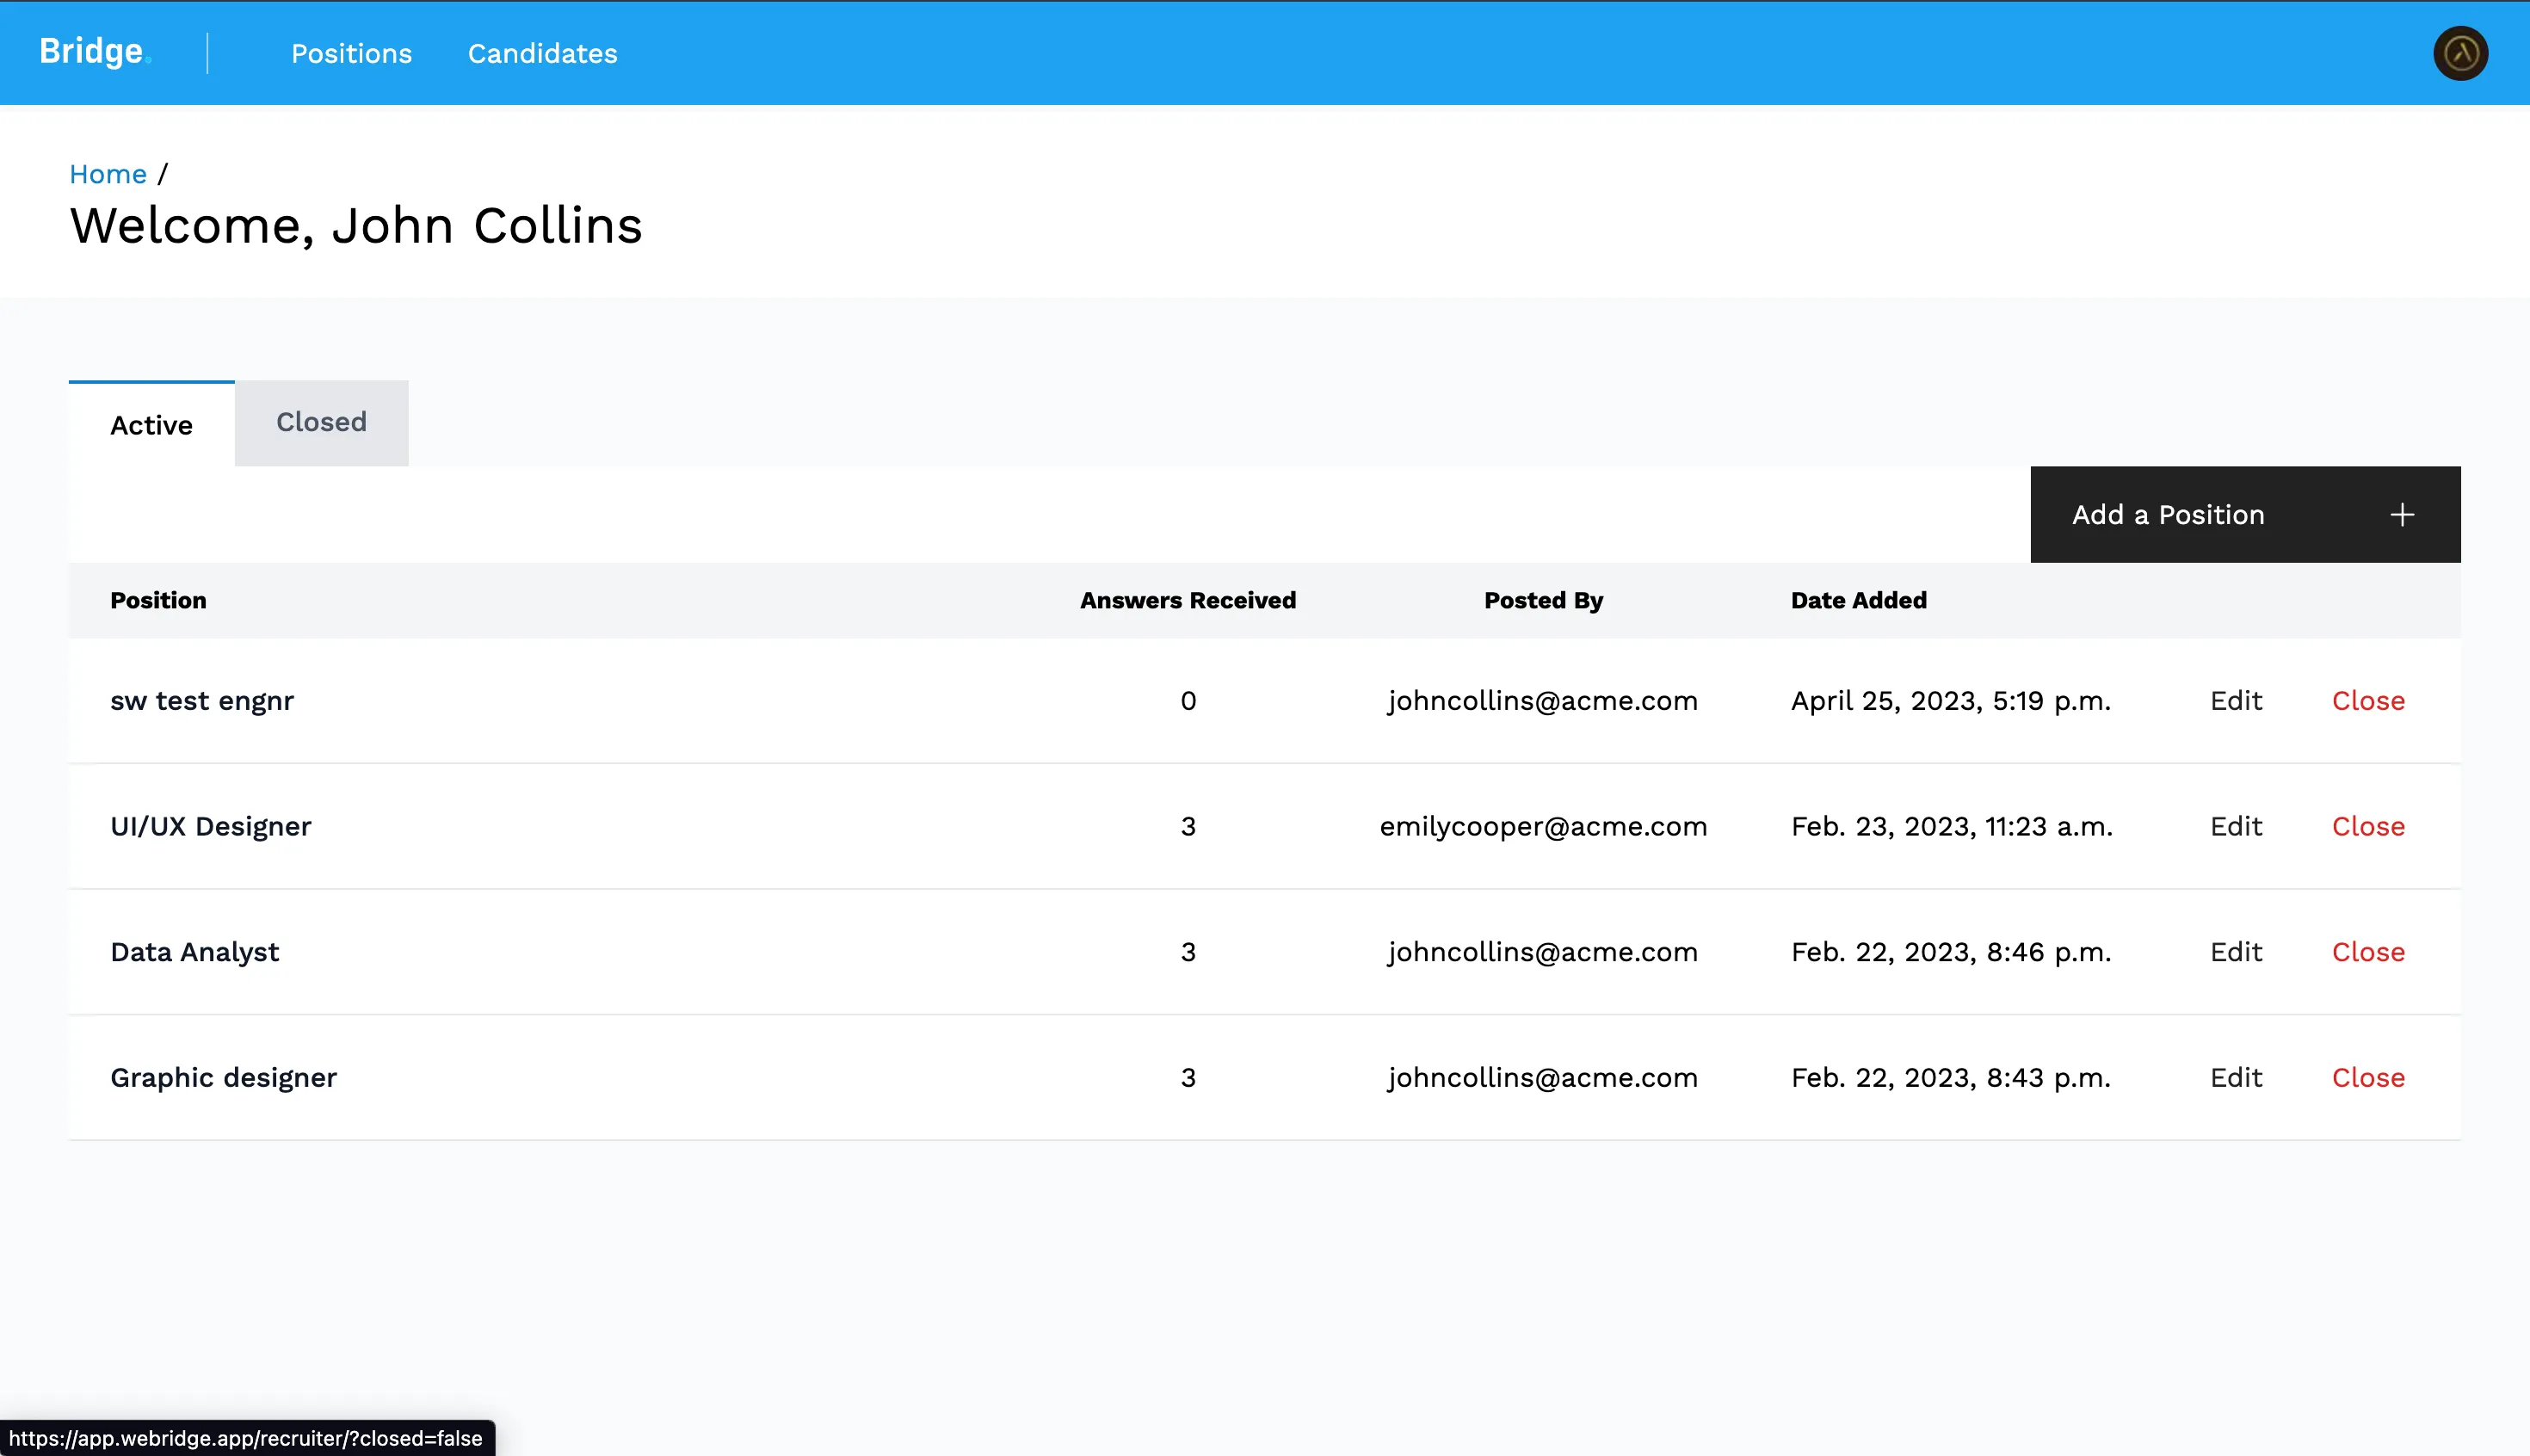Viewport: 2530px width, 1456px height.
Task: Open the Graphic designer position row
Action: point(223,1078)
